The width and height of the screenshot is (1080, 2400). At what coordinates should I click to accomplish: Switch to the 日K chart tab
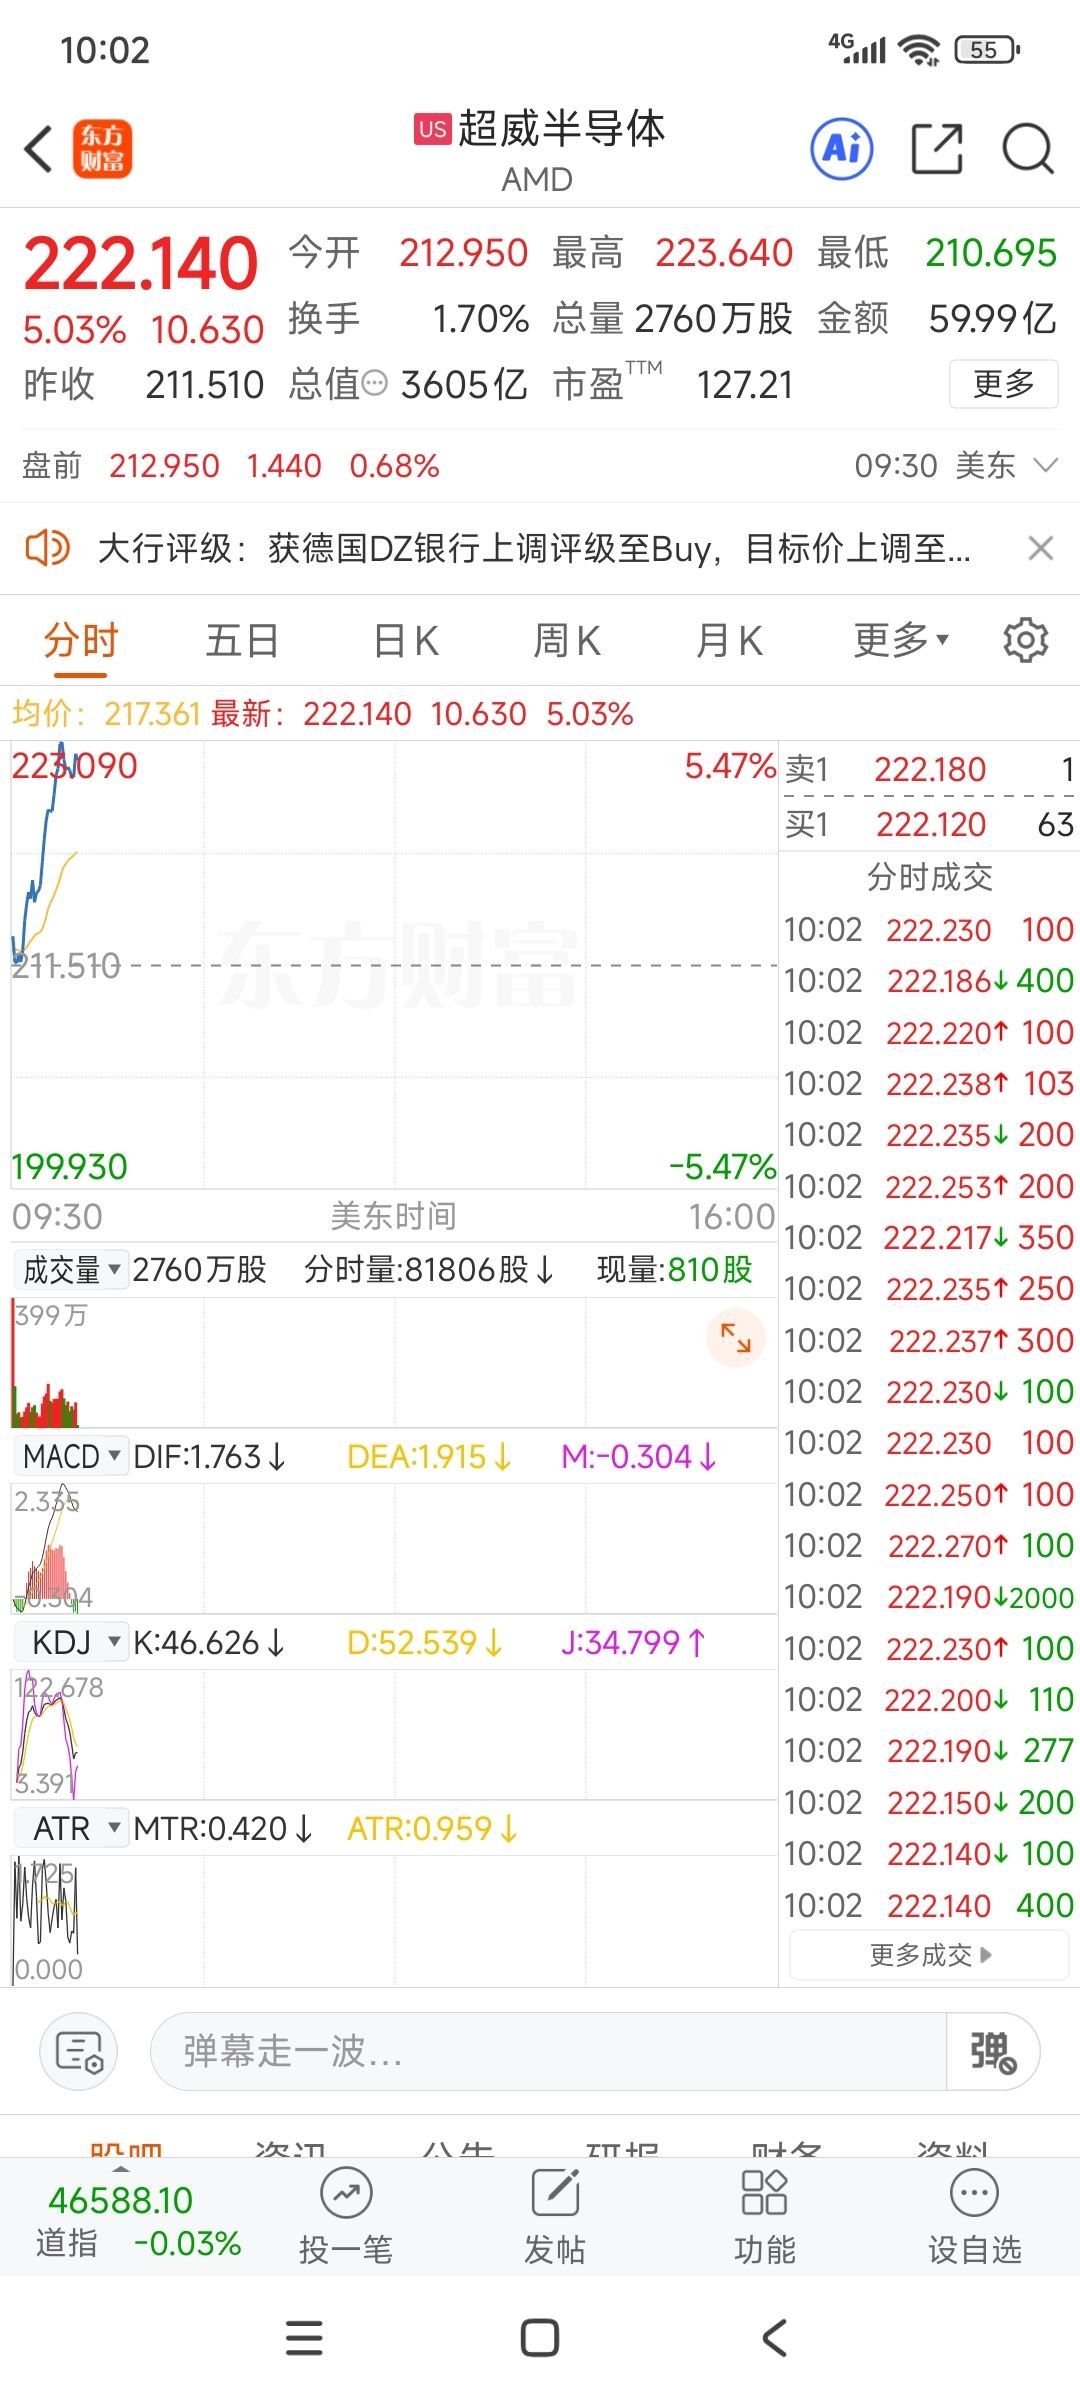tap(406, 640)
